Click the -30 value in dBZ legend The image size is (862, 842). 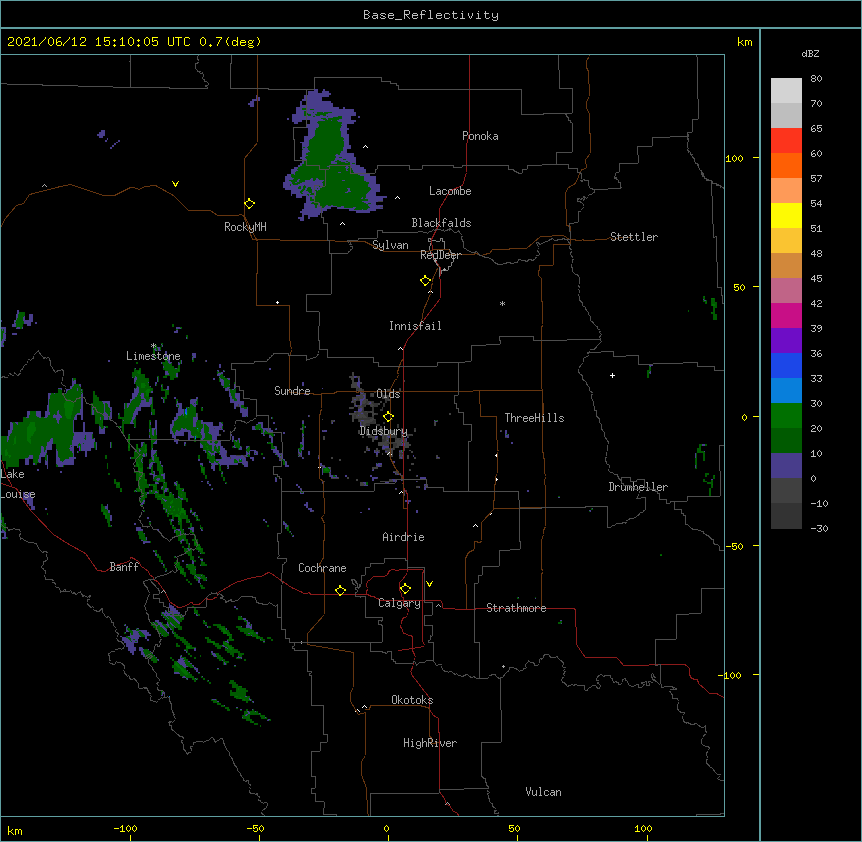click(819, 529)
